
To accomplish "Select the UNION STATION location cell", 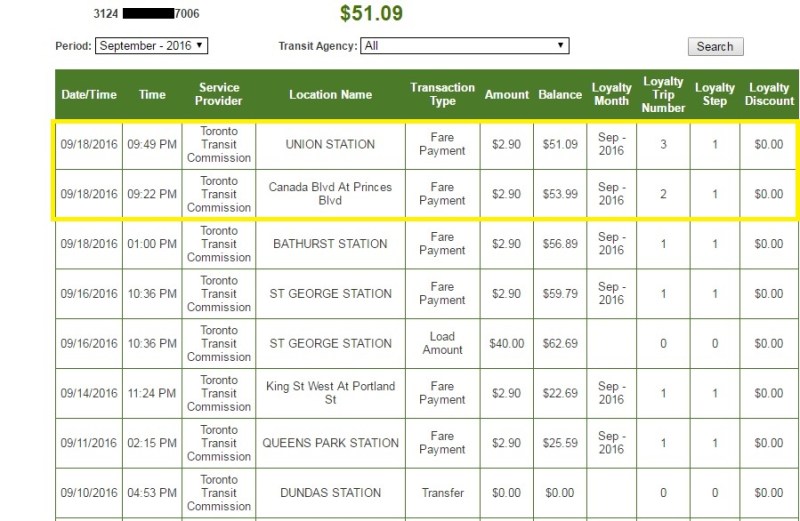I will 330,144.
